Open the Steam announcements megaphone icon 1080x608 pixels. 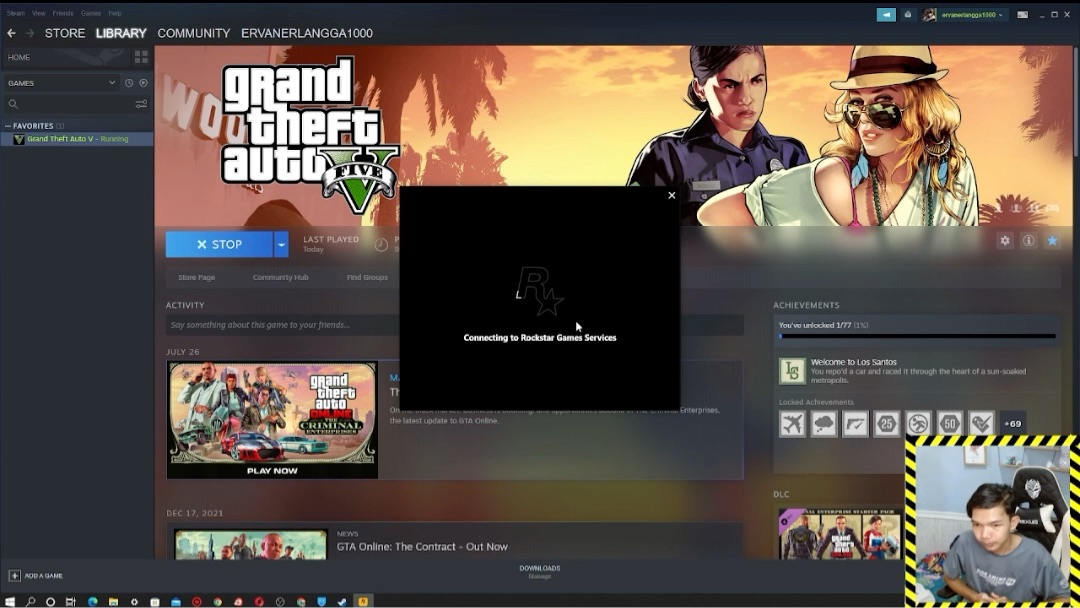point(886,14)
